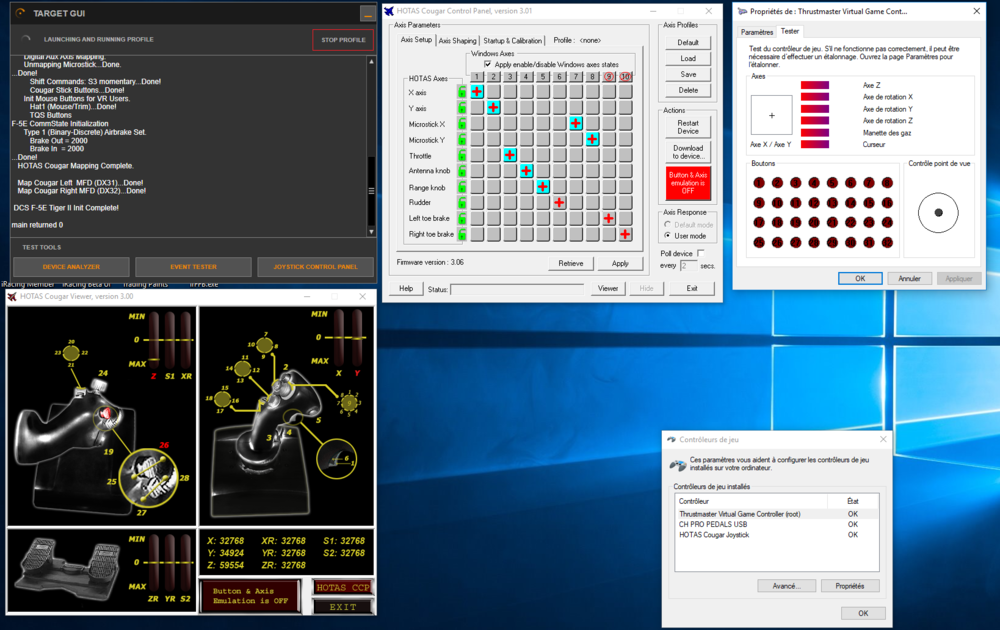Click the Stop Profile button
Viewport: 1000px width, 630px height.
[343, 40]
